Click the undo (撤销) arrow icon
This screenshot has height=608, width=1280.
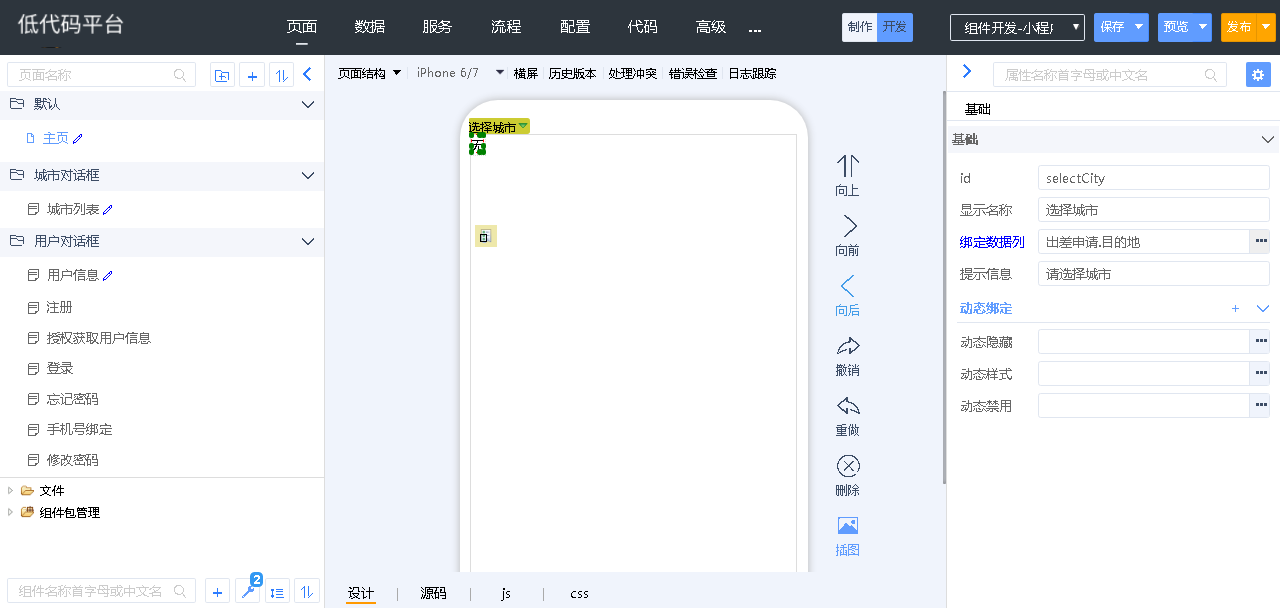848,347
